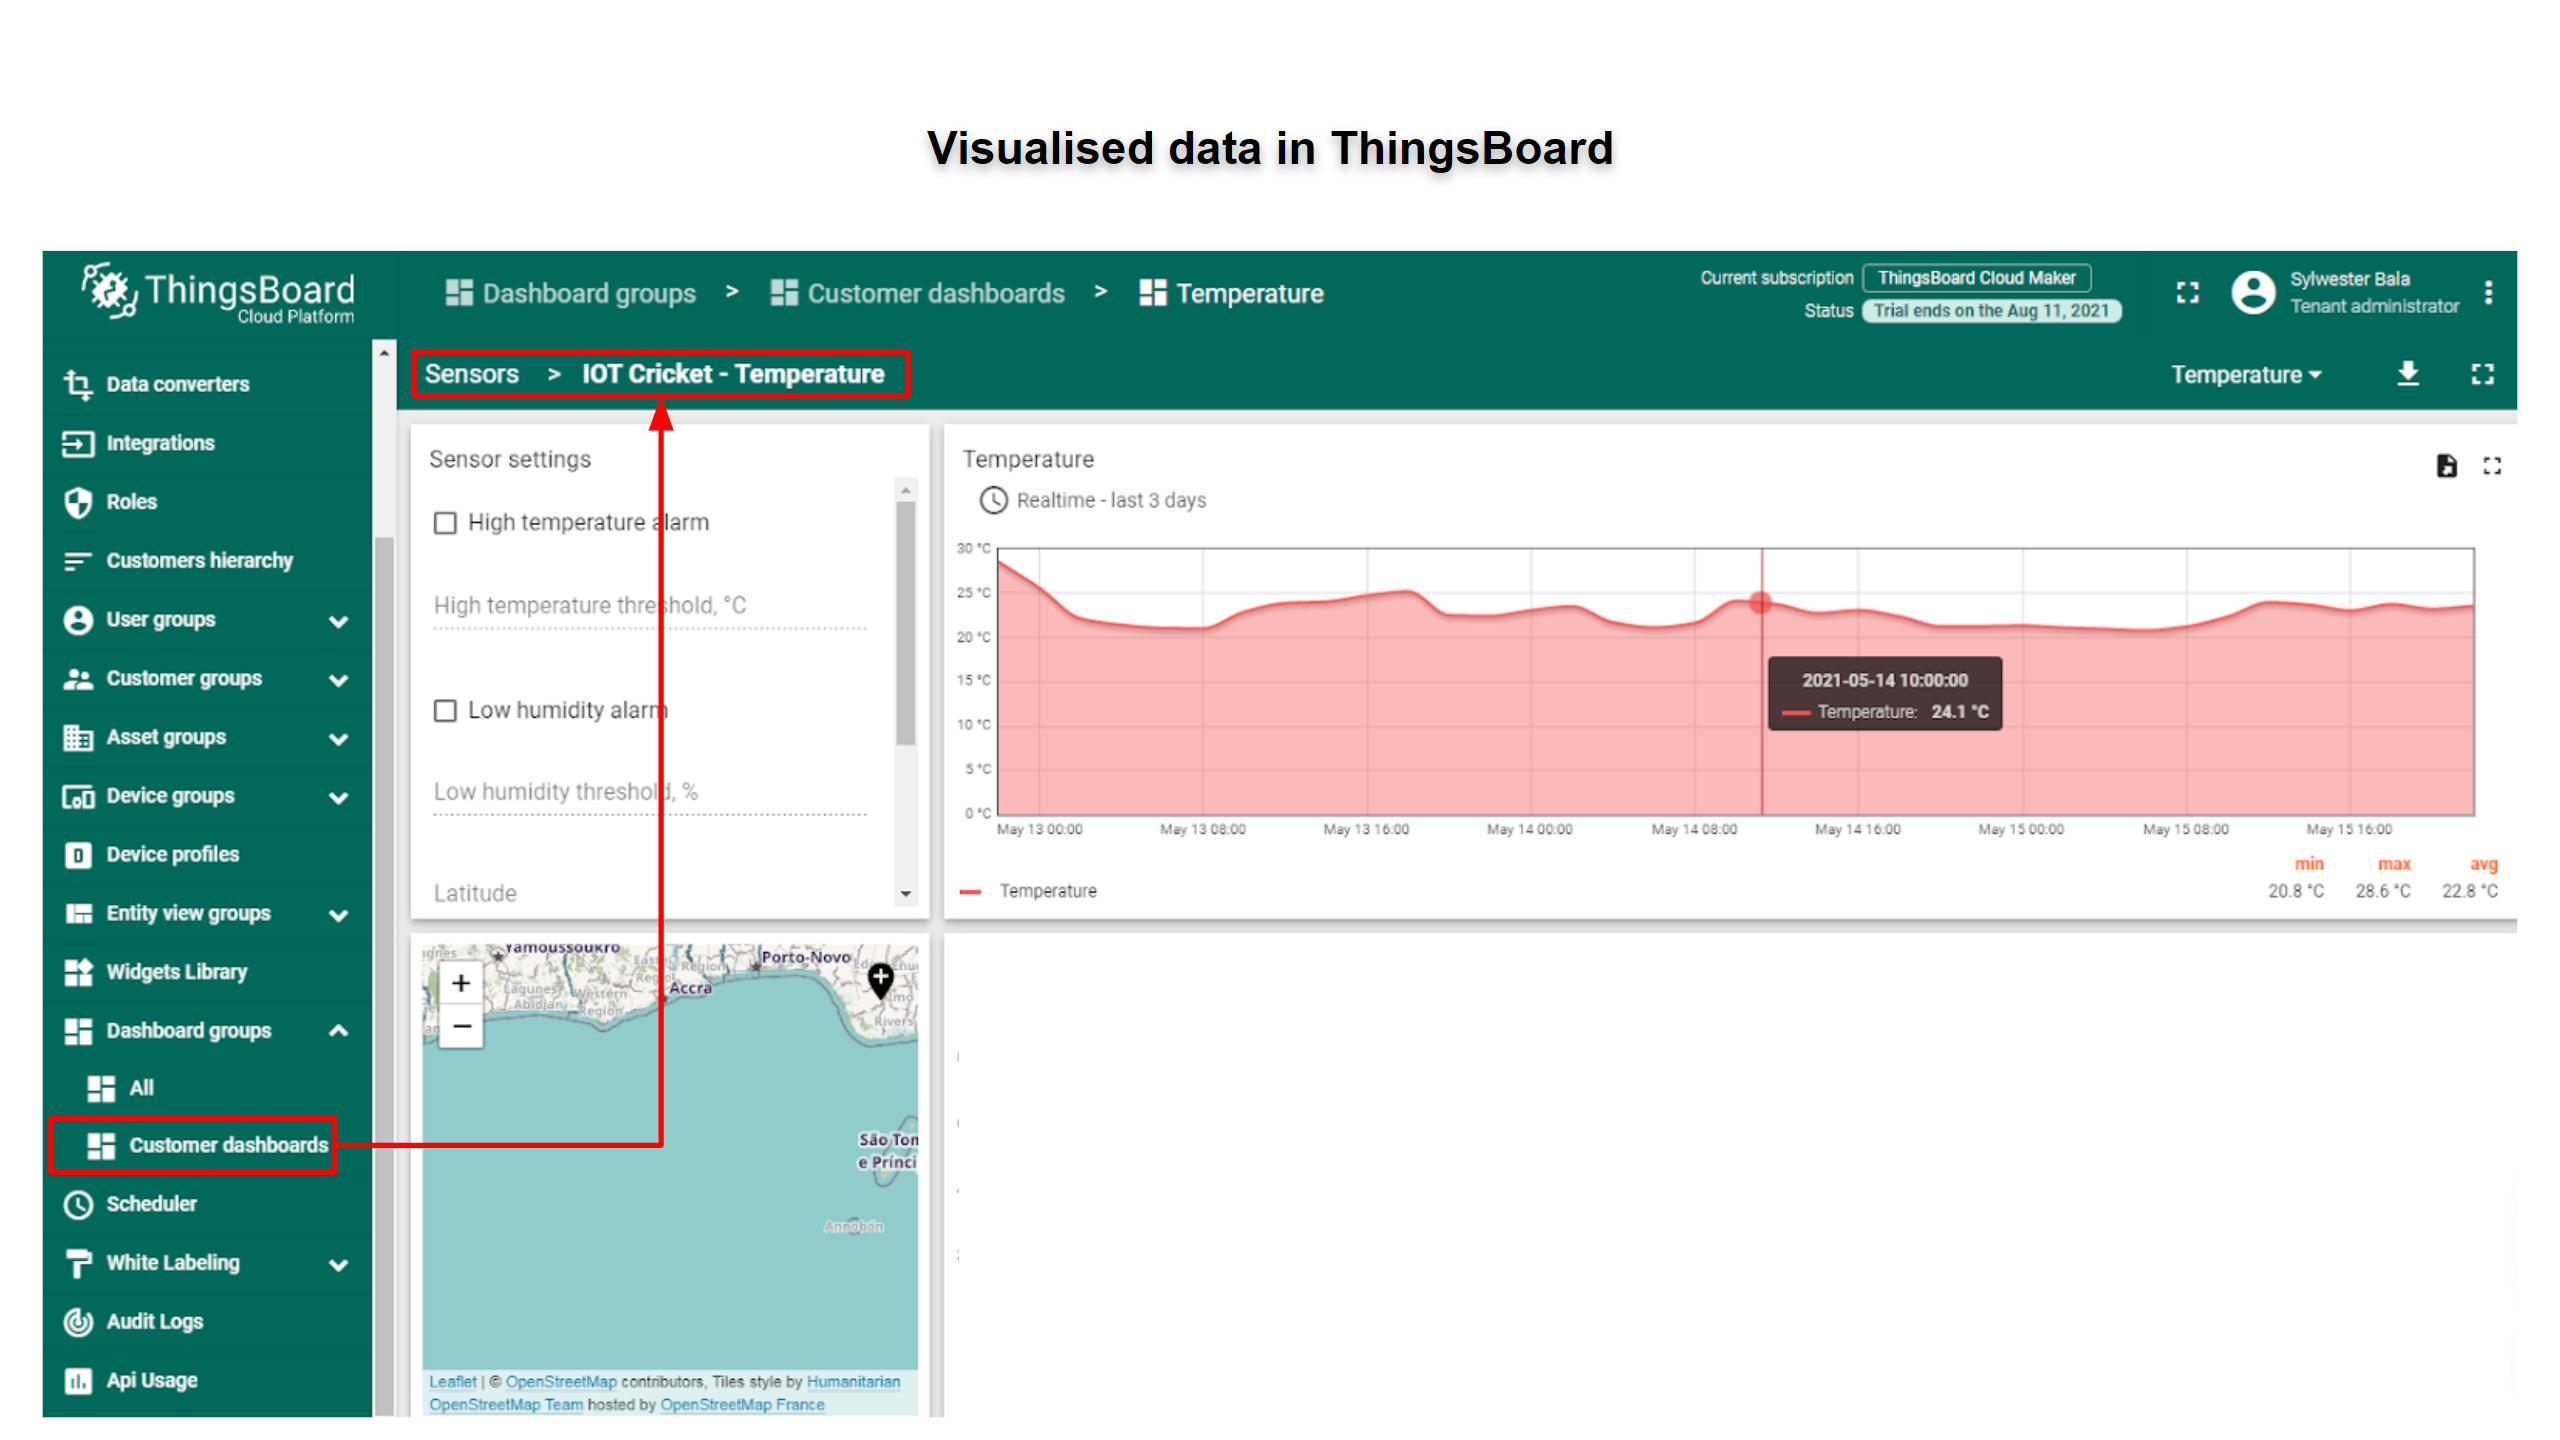Screen dimensions: 2560x1440
Task: Click the download dashboard export icon
Action: click(x=2408, y=374)
